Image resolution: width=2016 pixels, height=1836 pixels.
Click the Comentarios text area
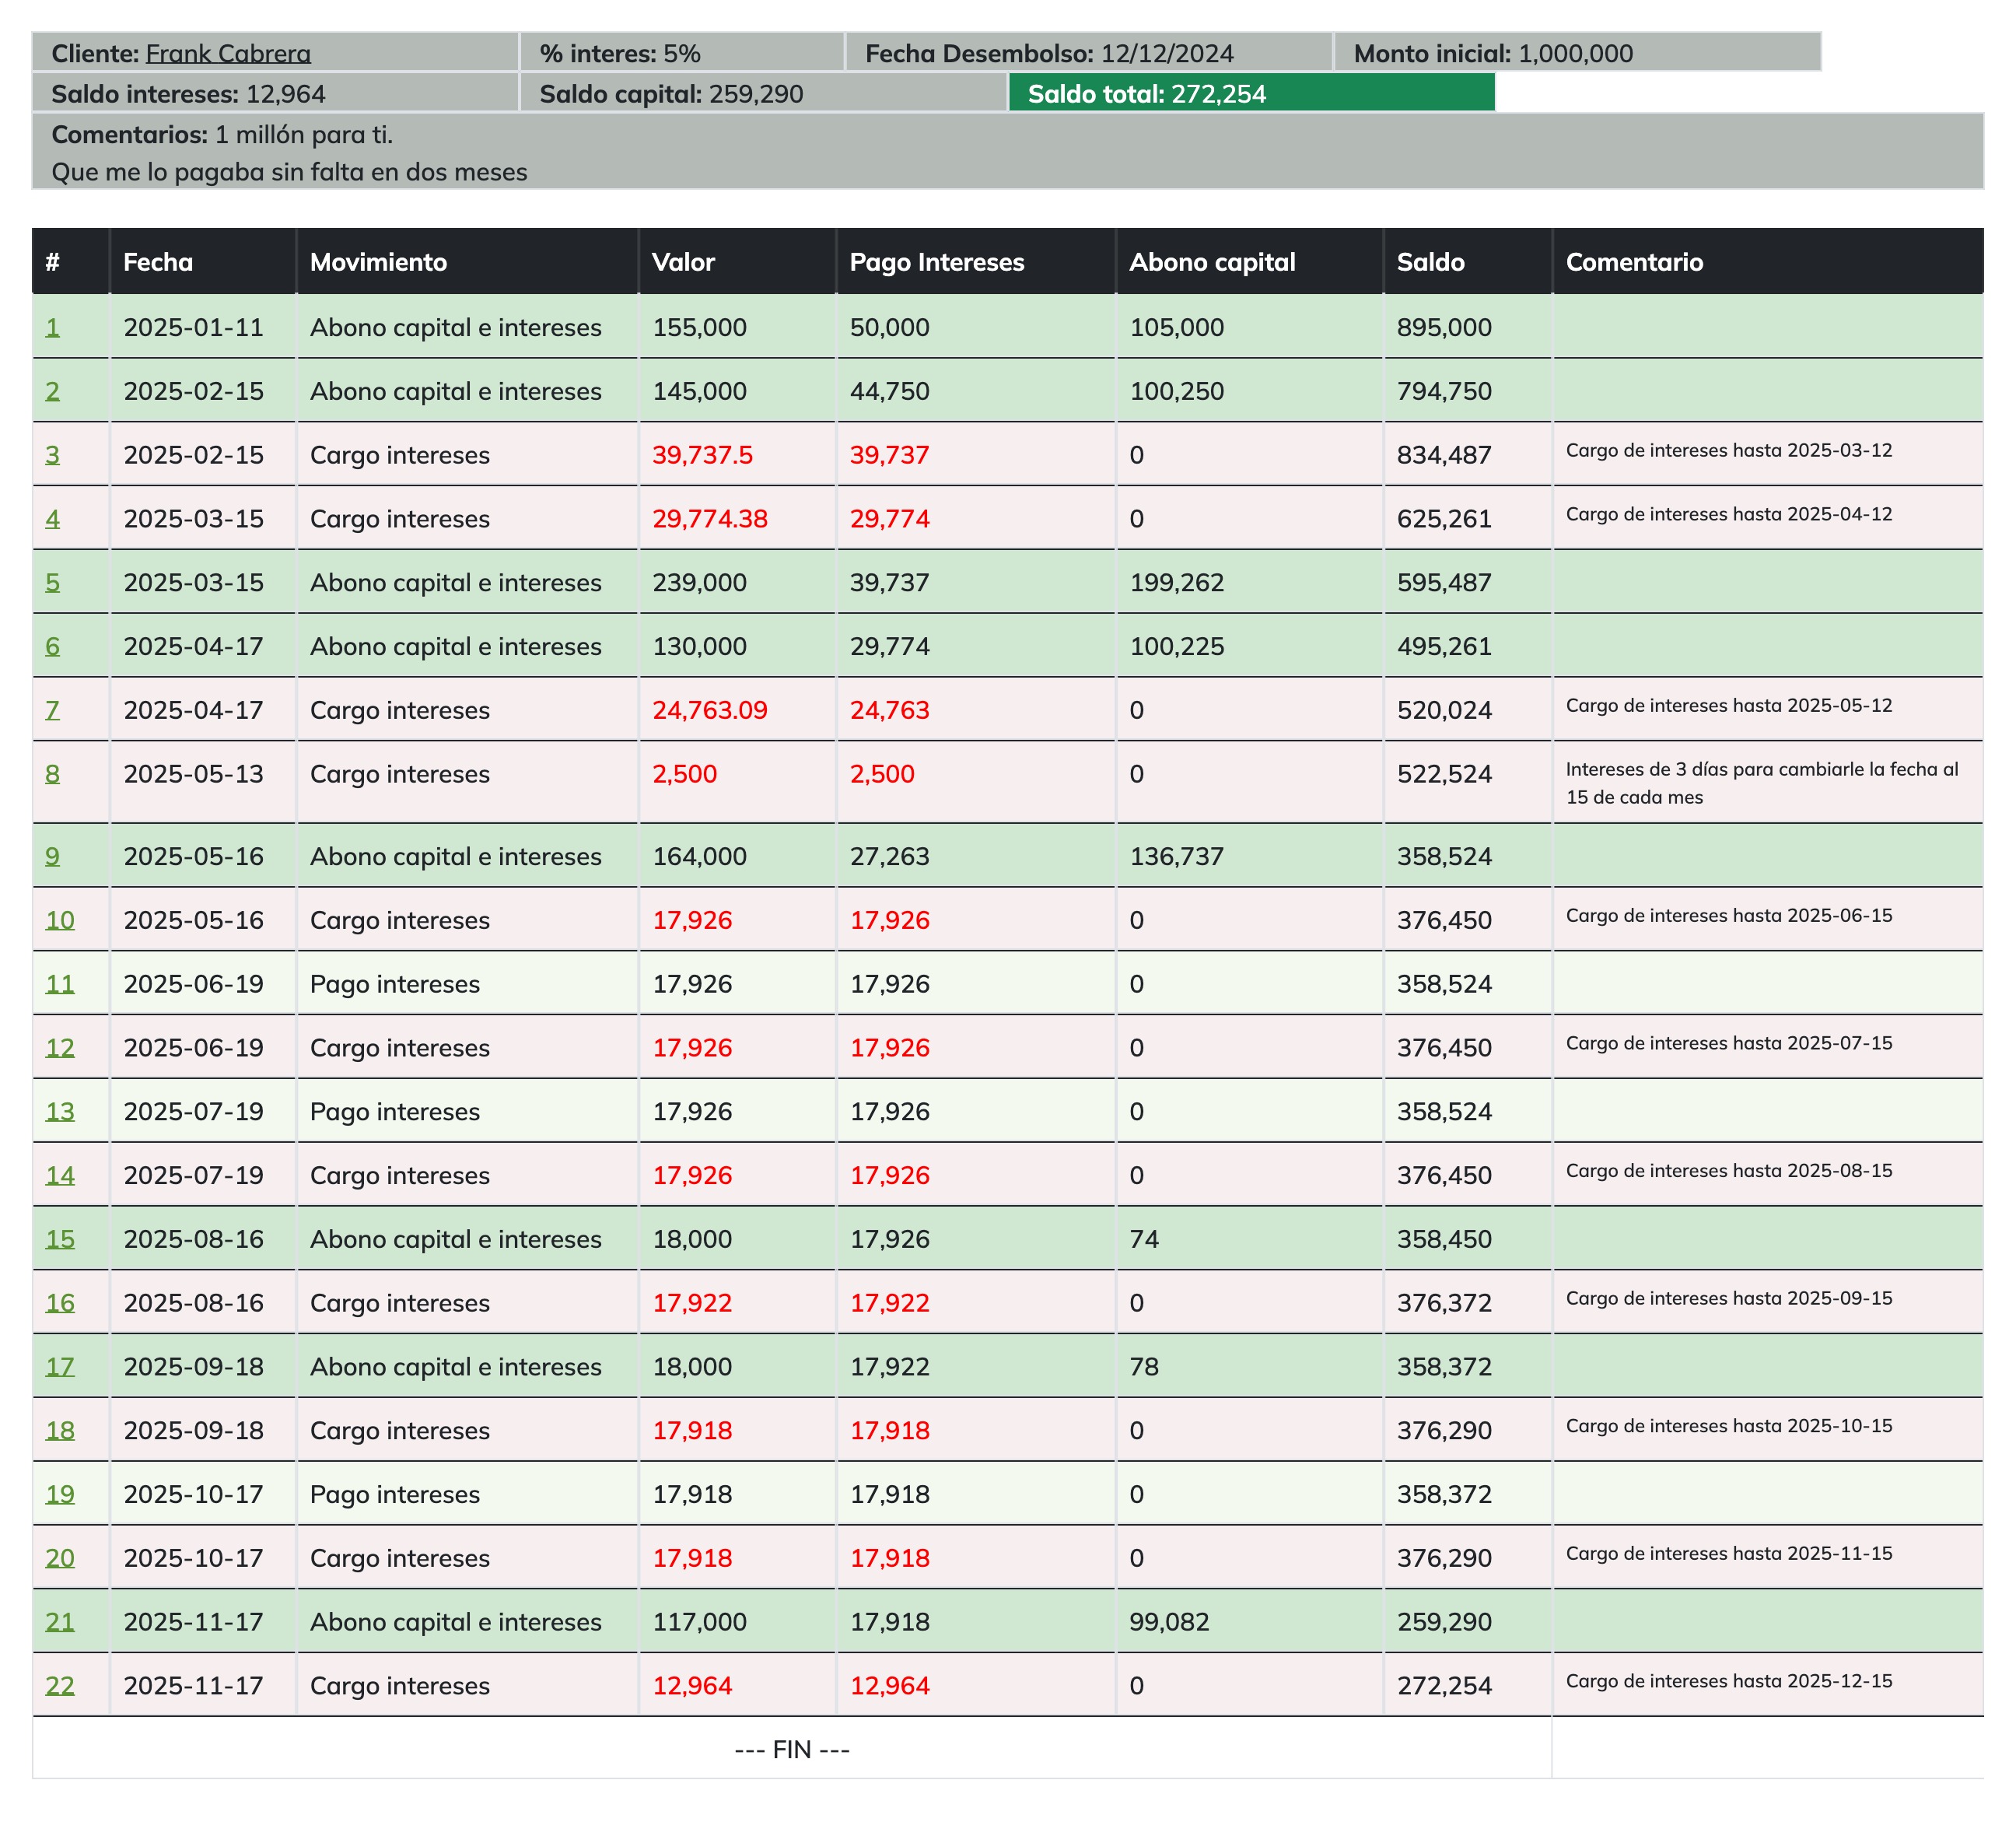tap(1006, 152)
